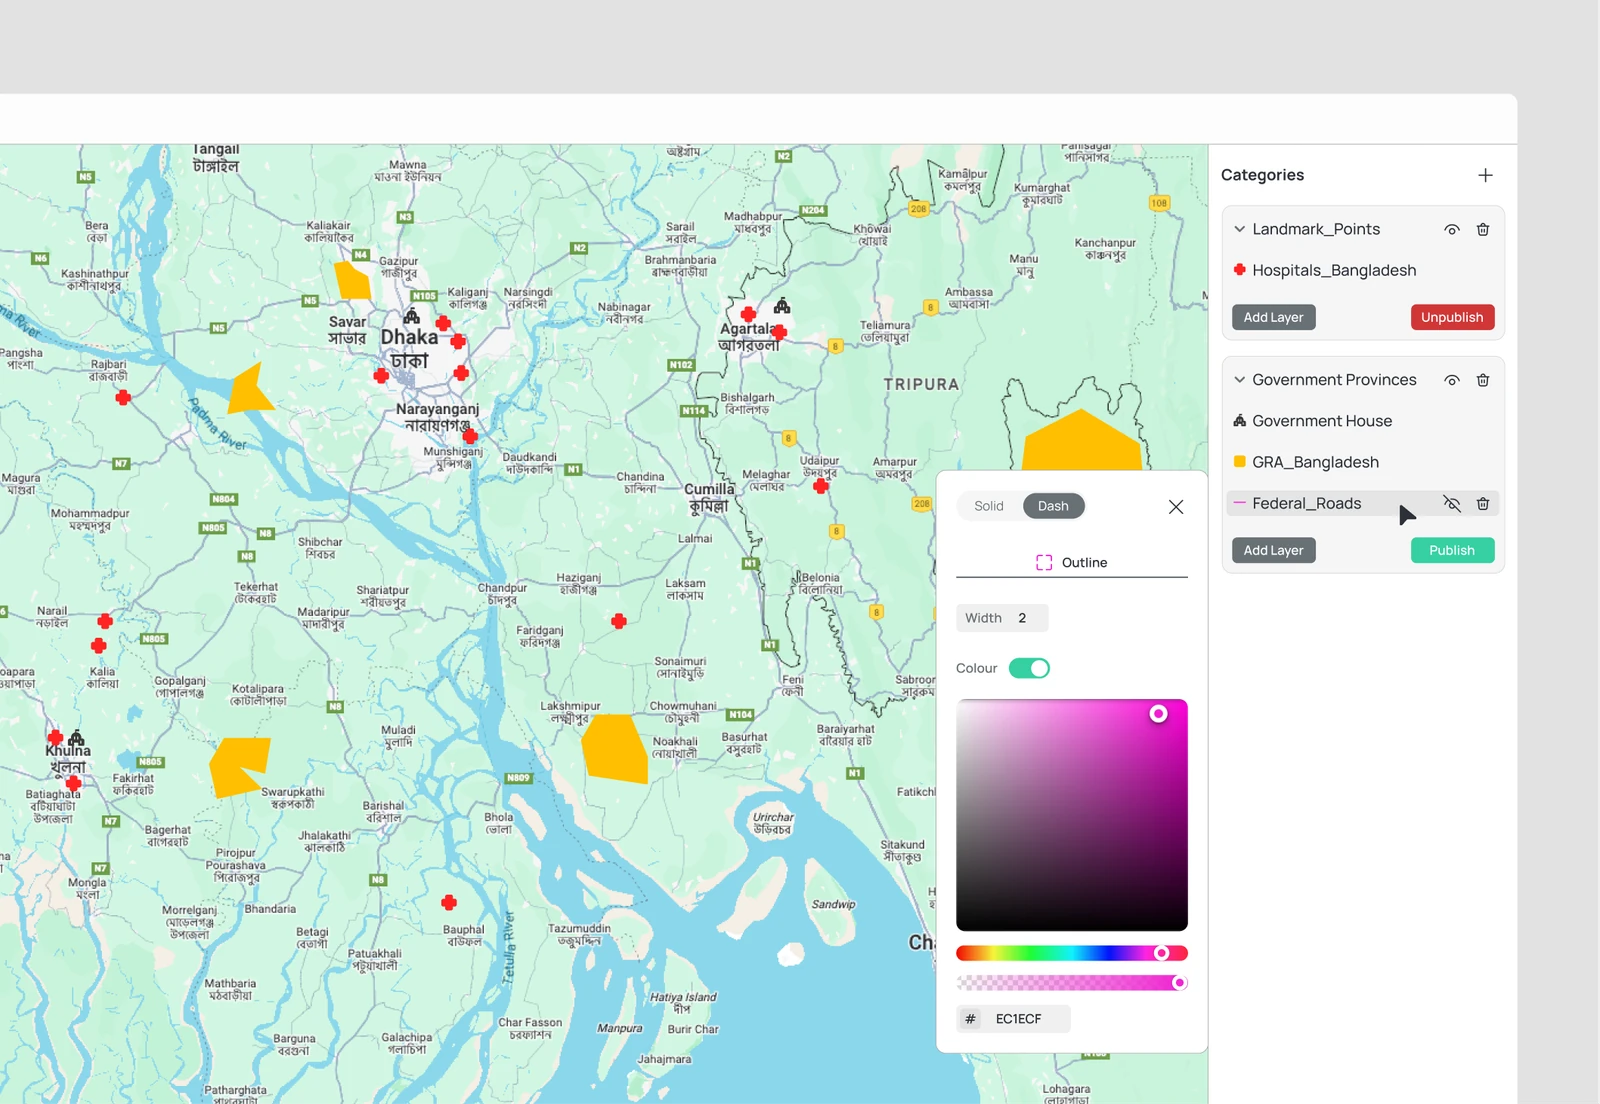Publish the Government Provinces category
This screenshot has height=1104, width=1600.
(x=1452, y=550)
